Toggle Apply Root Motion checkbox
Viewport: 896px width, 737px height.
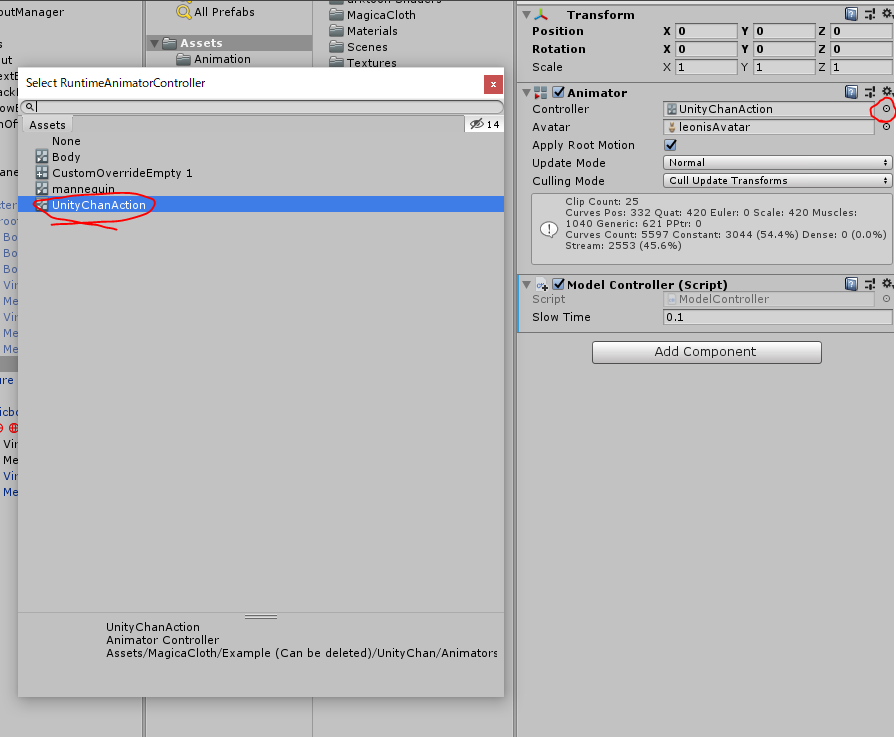(670, 145)
